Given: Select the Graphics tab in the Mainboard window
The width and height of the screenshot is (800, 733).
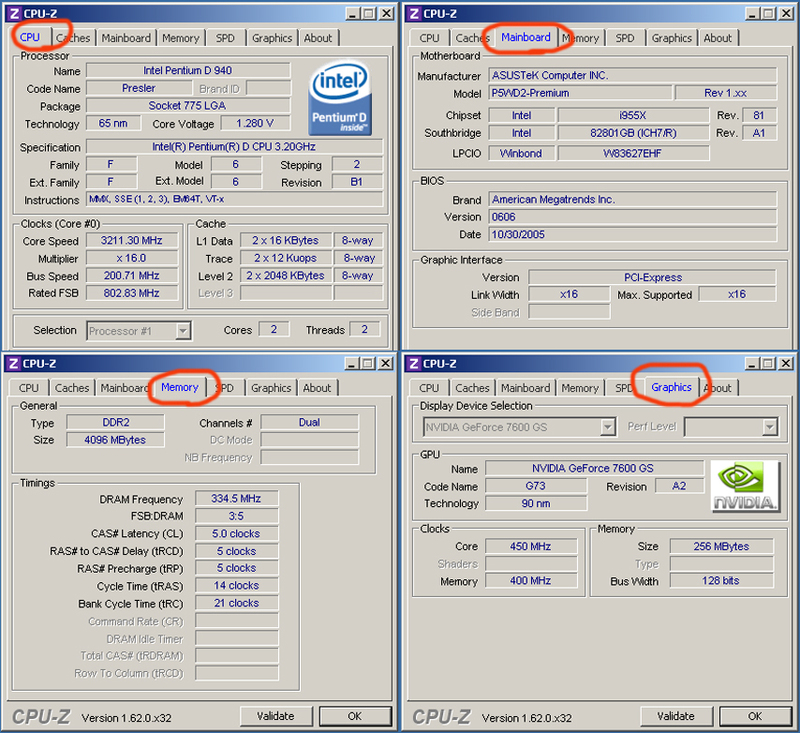Looking at the screenshot, I should pos(671,38).
